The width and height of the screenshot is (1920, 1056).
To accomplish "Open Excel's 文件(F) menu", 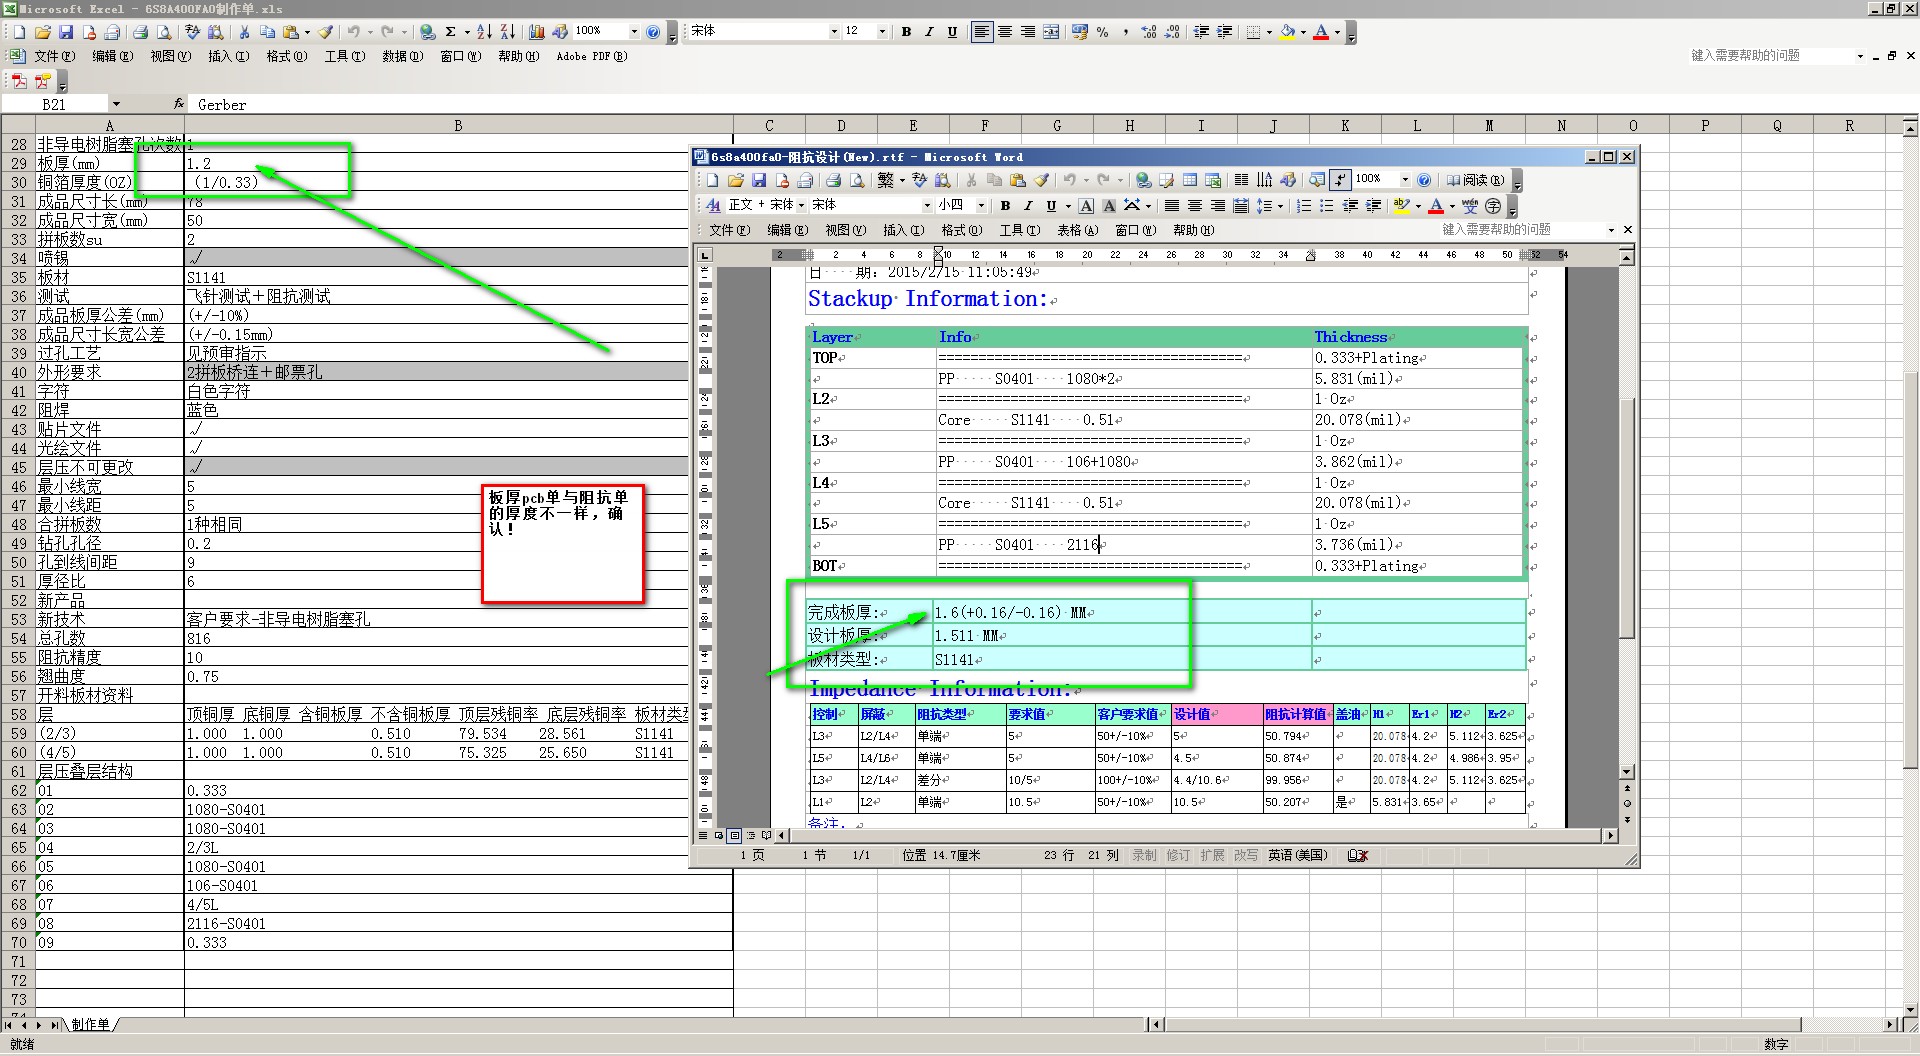I will point(54,56).
